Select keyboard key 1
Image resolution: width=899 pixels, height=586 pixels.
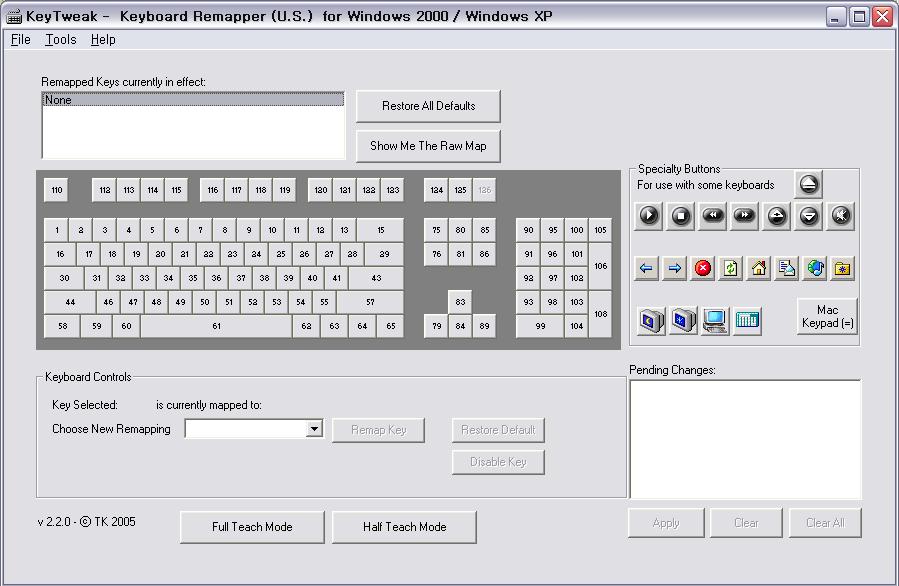(x=57, y=230)
